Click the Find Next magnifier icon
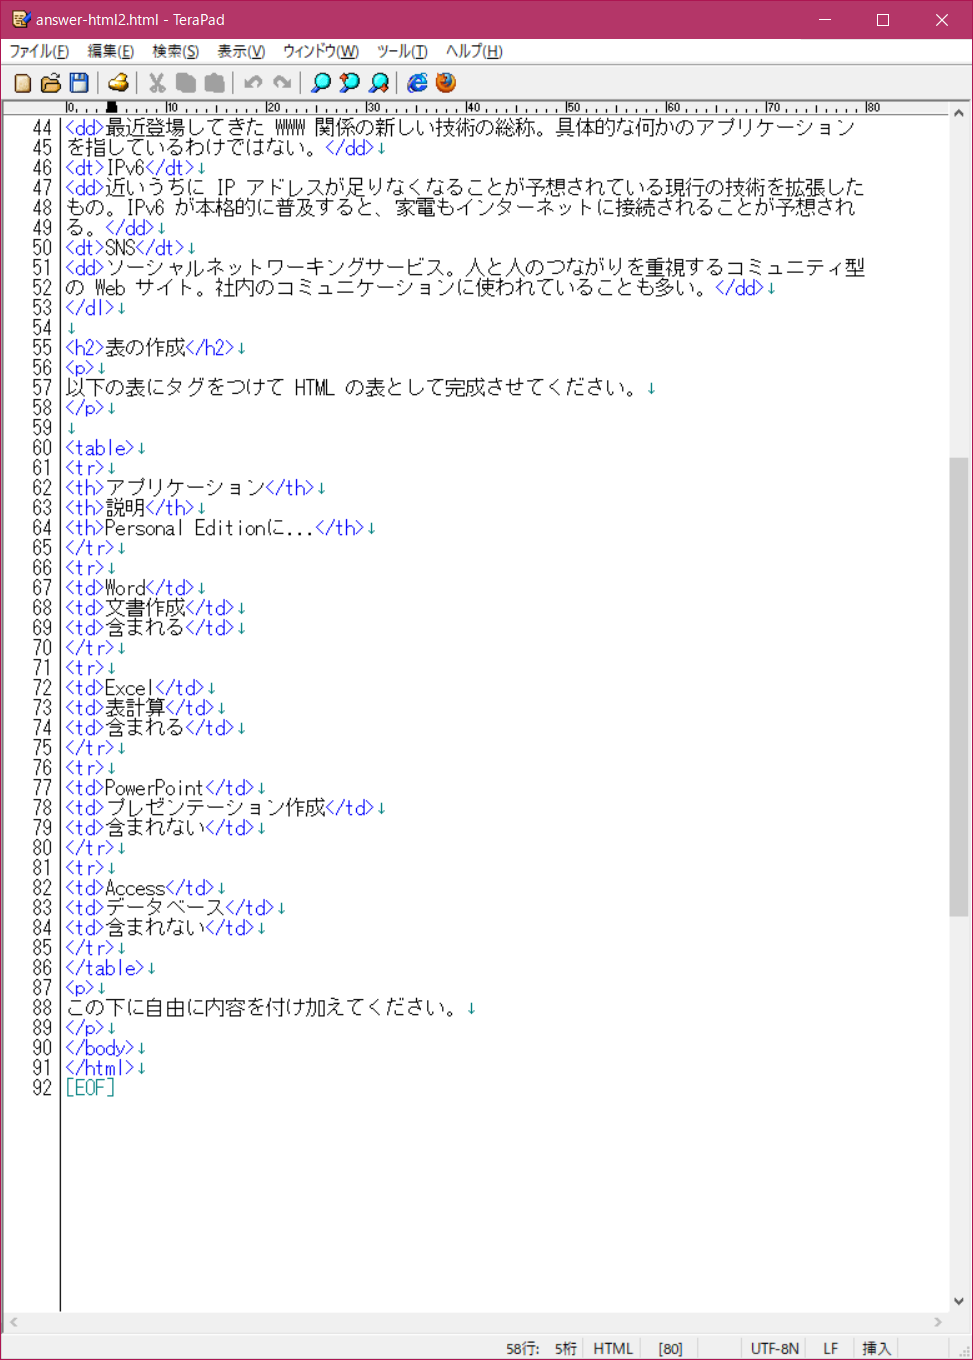 pos(378,83)
